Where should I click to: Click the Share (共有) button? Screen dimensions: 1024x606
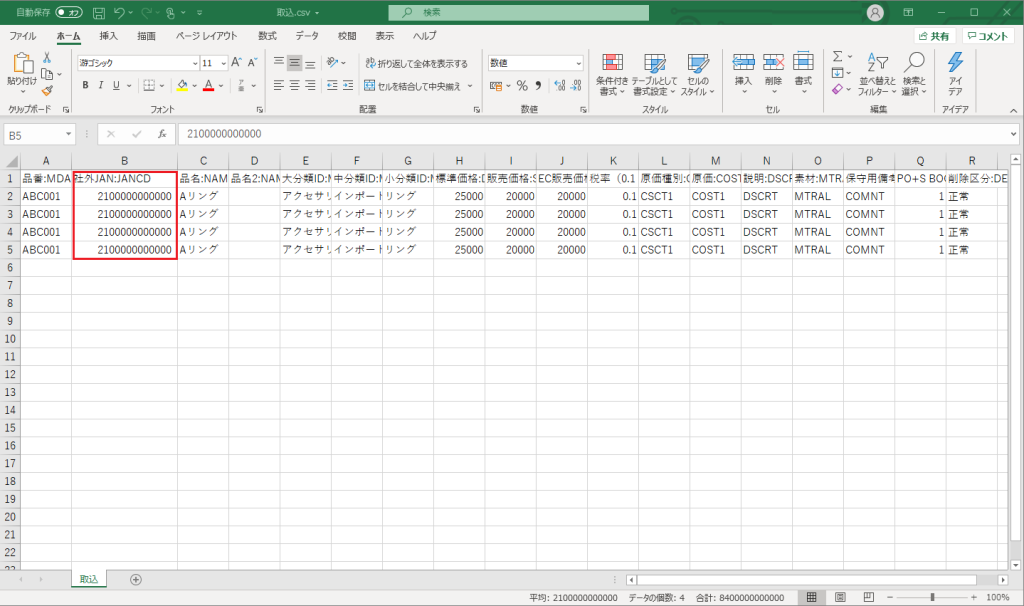[933, 36]
